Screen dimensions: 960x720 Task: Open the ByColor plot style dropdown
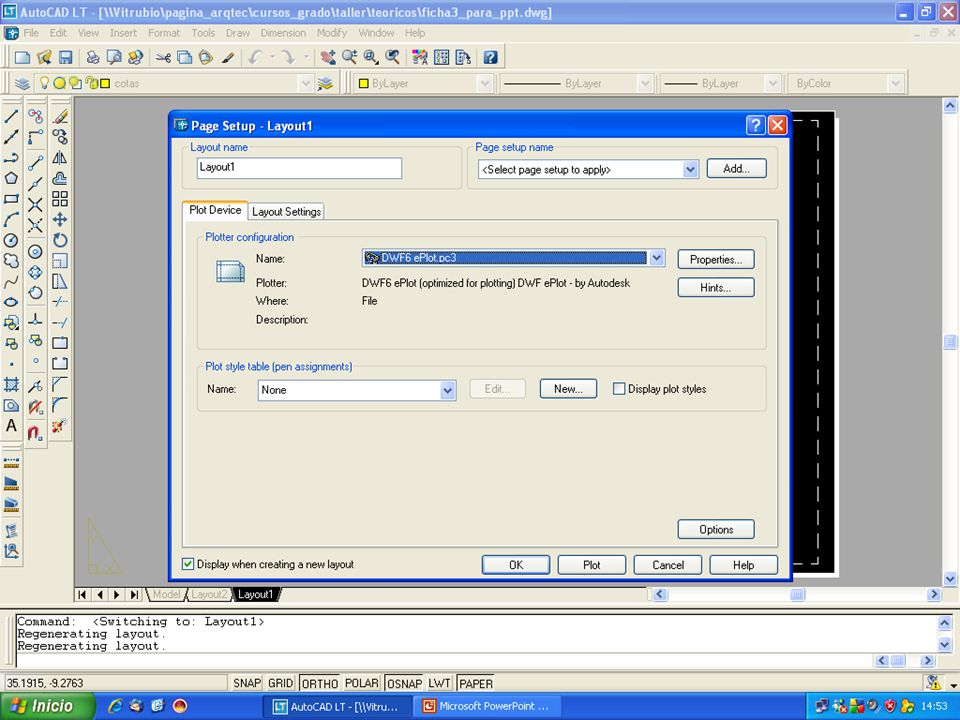pyautogui.click(x=896, y=83)
